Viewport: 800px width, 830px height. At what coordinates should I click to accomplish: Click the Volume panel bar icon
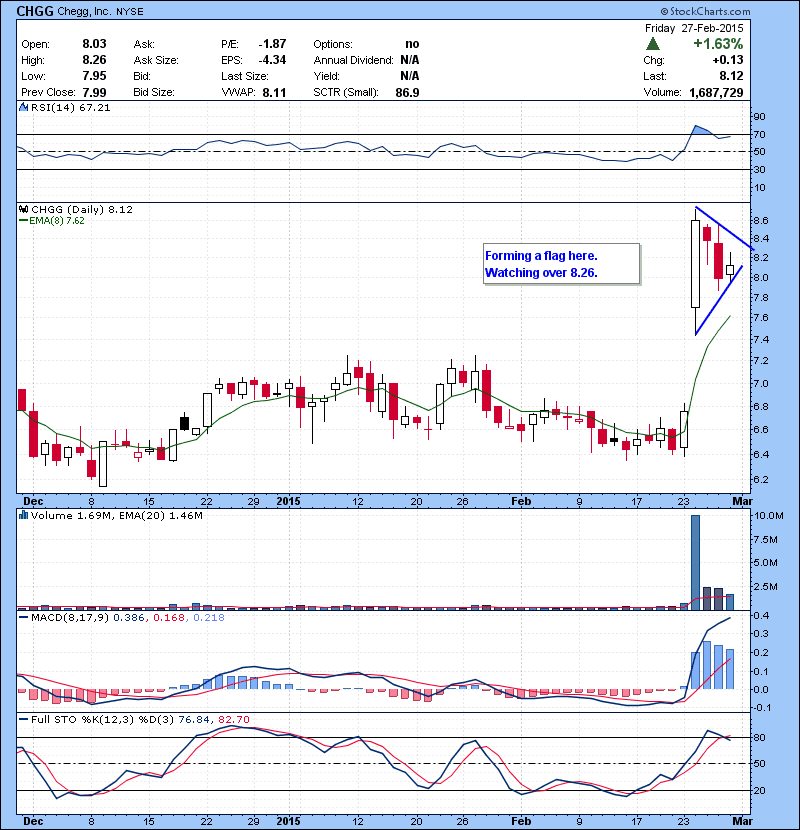coord(23,515)
